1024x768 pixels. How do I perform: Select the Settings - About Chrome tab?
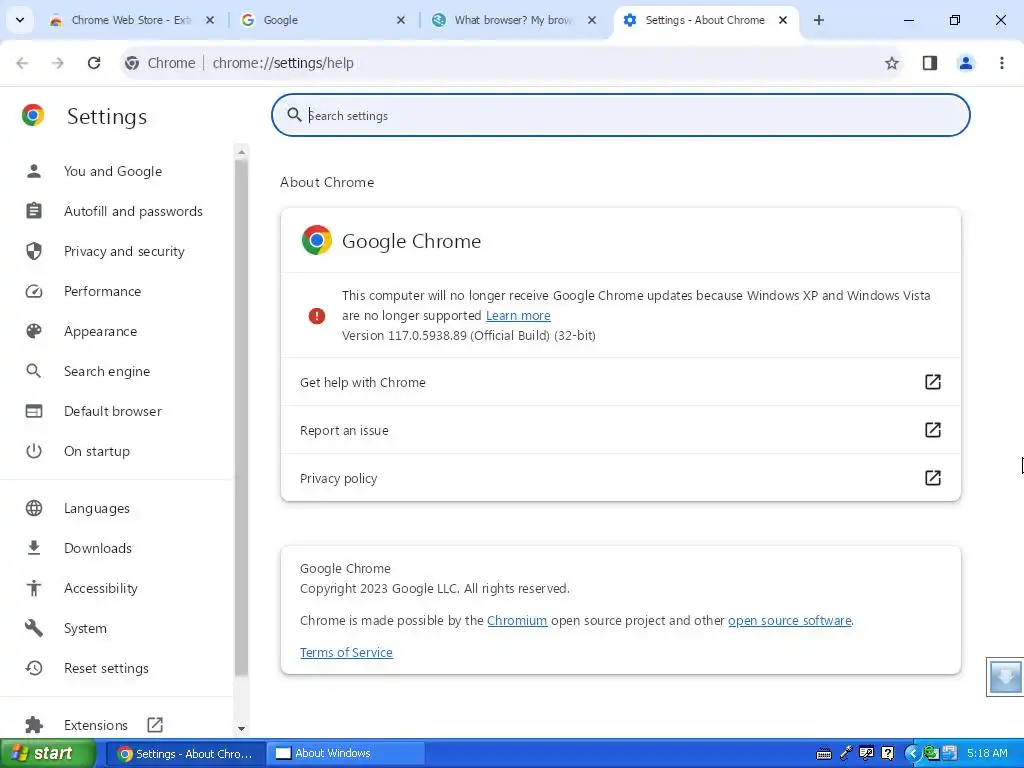pyautogui.click(x=705, y=20)
